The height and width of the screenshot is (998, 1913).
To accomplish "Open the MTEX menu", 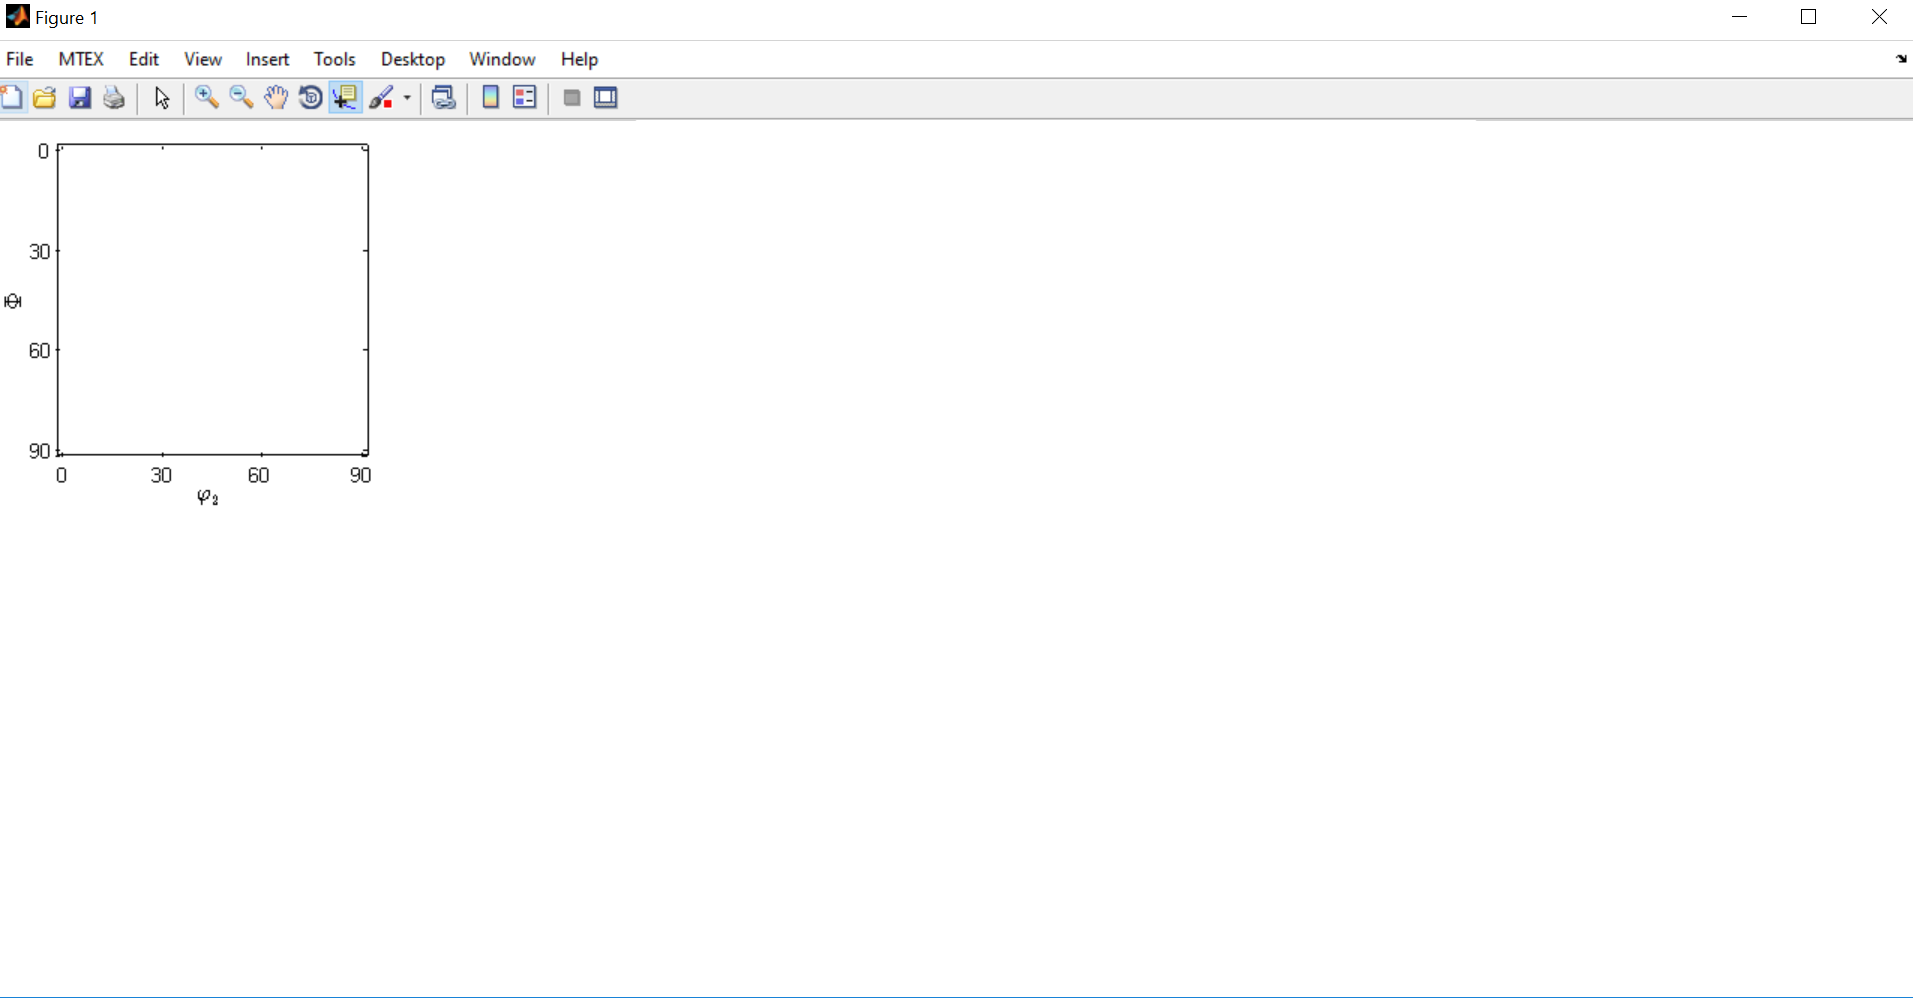I will pos(80,59).
